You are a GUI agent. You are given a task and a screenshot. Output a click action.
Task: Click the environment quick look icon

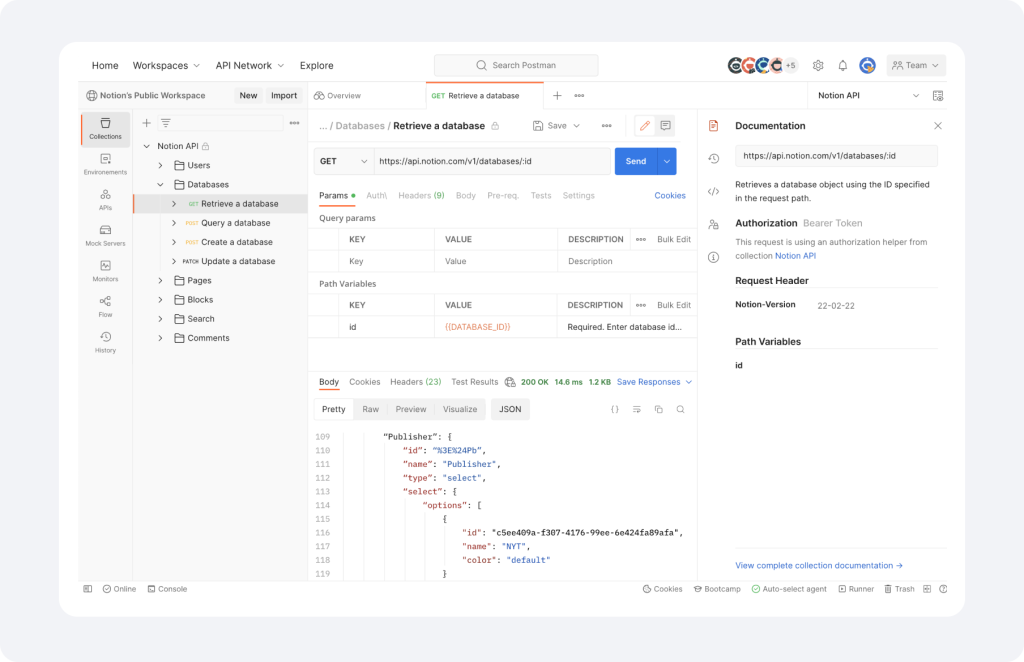[x=938, y=95]
